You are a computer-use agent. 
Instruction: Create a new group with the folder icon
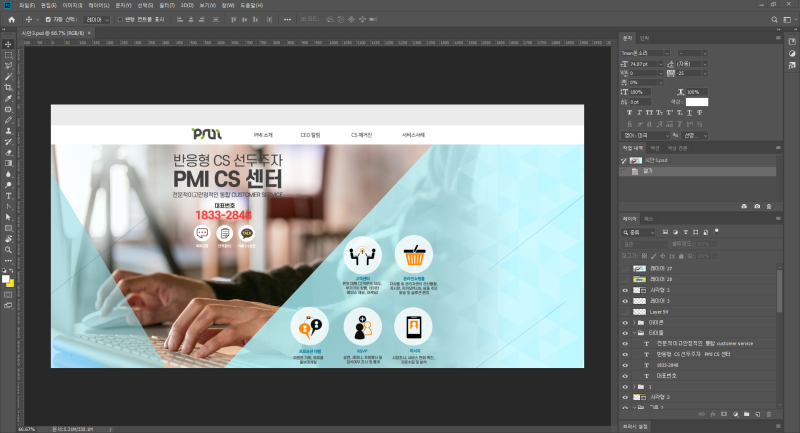(x=746, y=414)
